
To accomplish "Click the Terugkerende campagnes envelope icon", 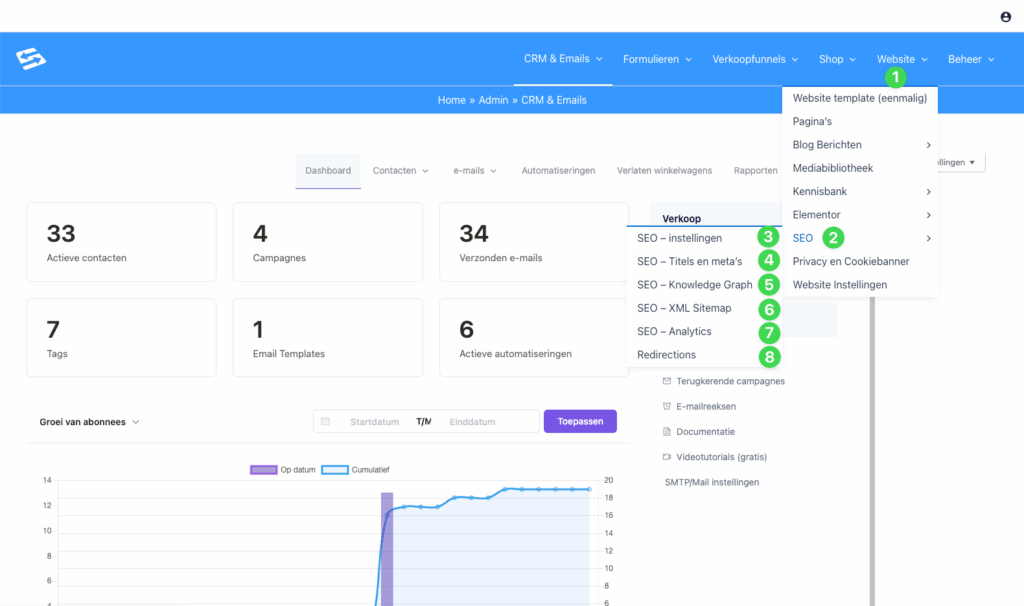I will pos(667,381).
